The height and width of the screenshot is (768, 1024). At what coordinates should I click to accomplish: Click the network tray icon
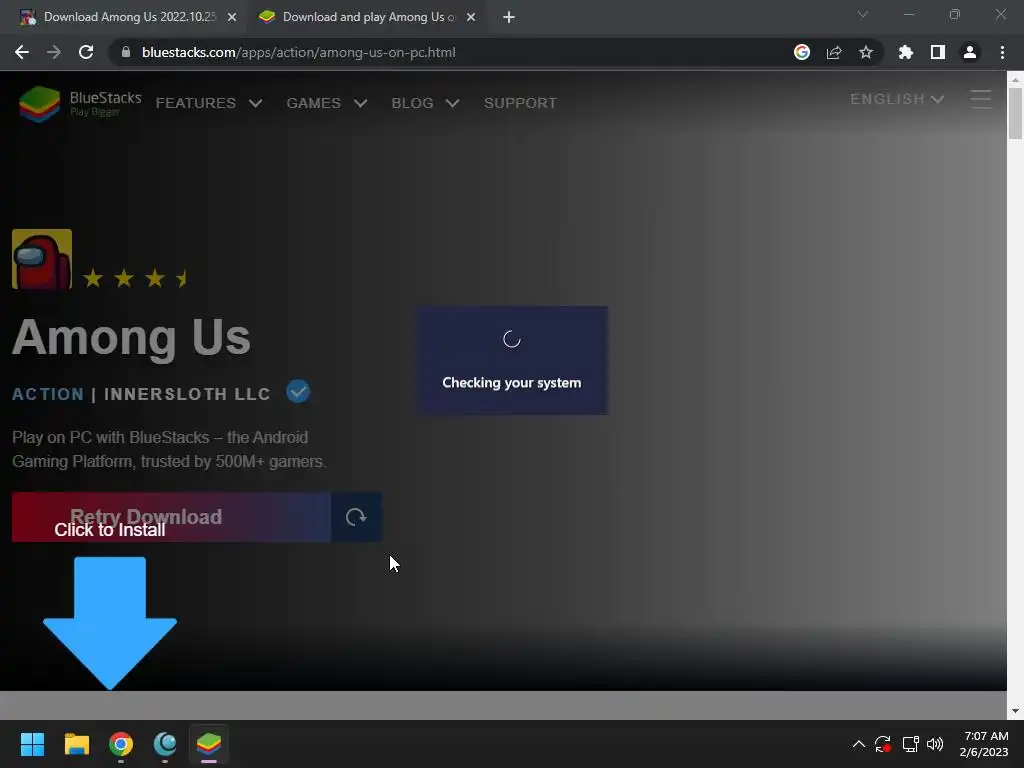click(910, 744)
